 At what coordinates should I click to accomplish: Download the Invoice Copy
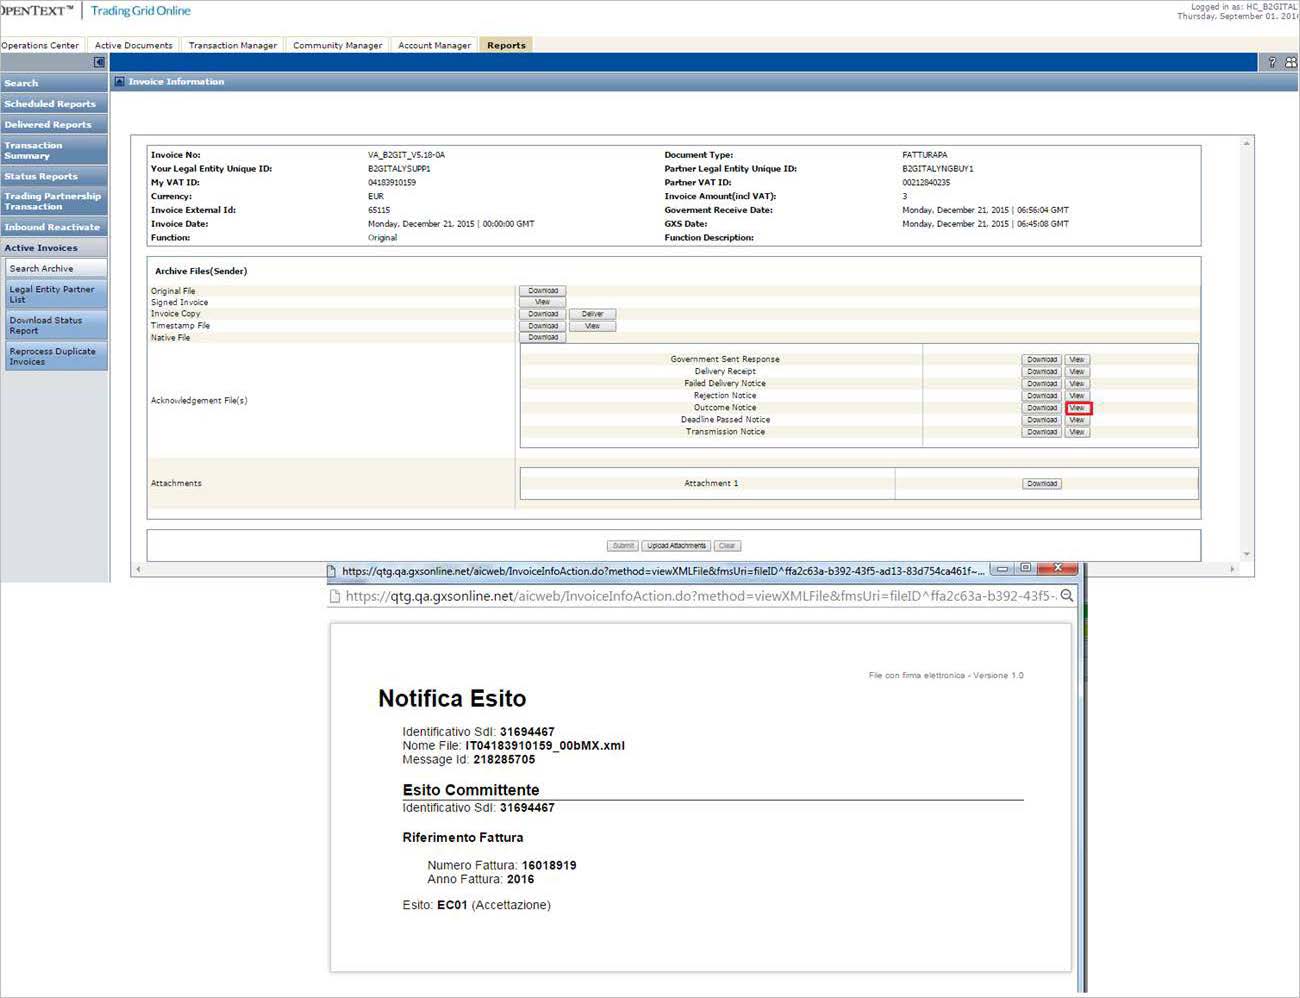pos(543,314)
